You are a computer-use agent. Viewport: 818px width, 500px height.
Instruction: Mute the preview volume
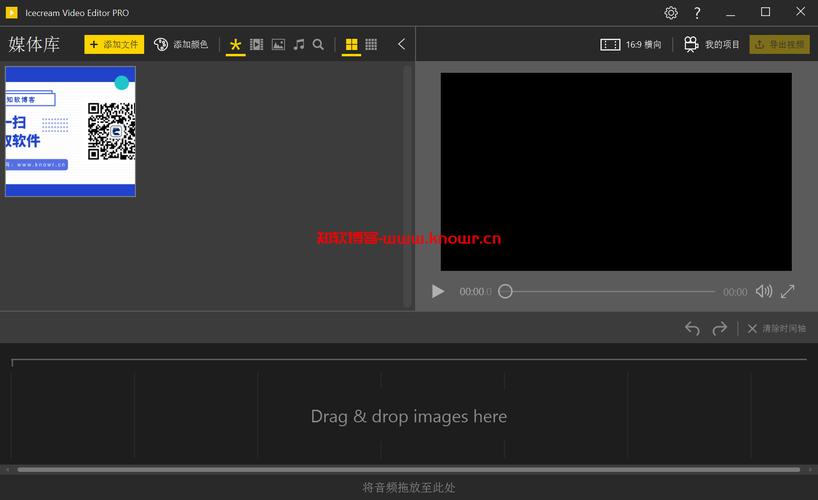click(x=764, y=291)
